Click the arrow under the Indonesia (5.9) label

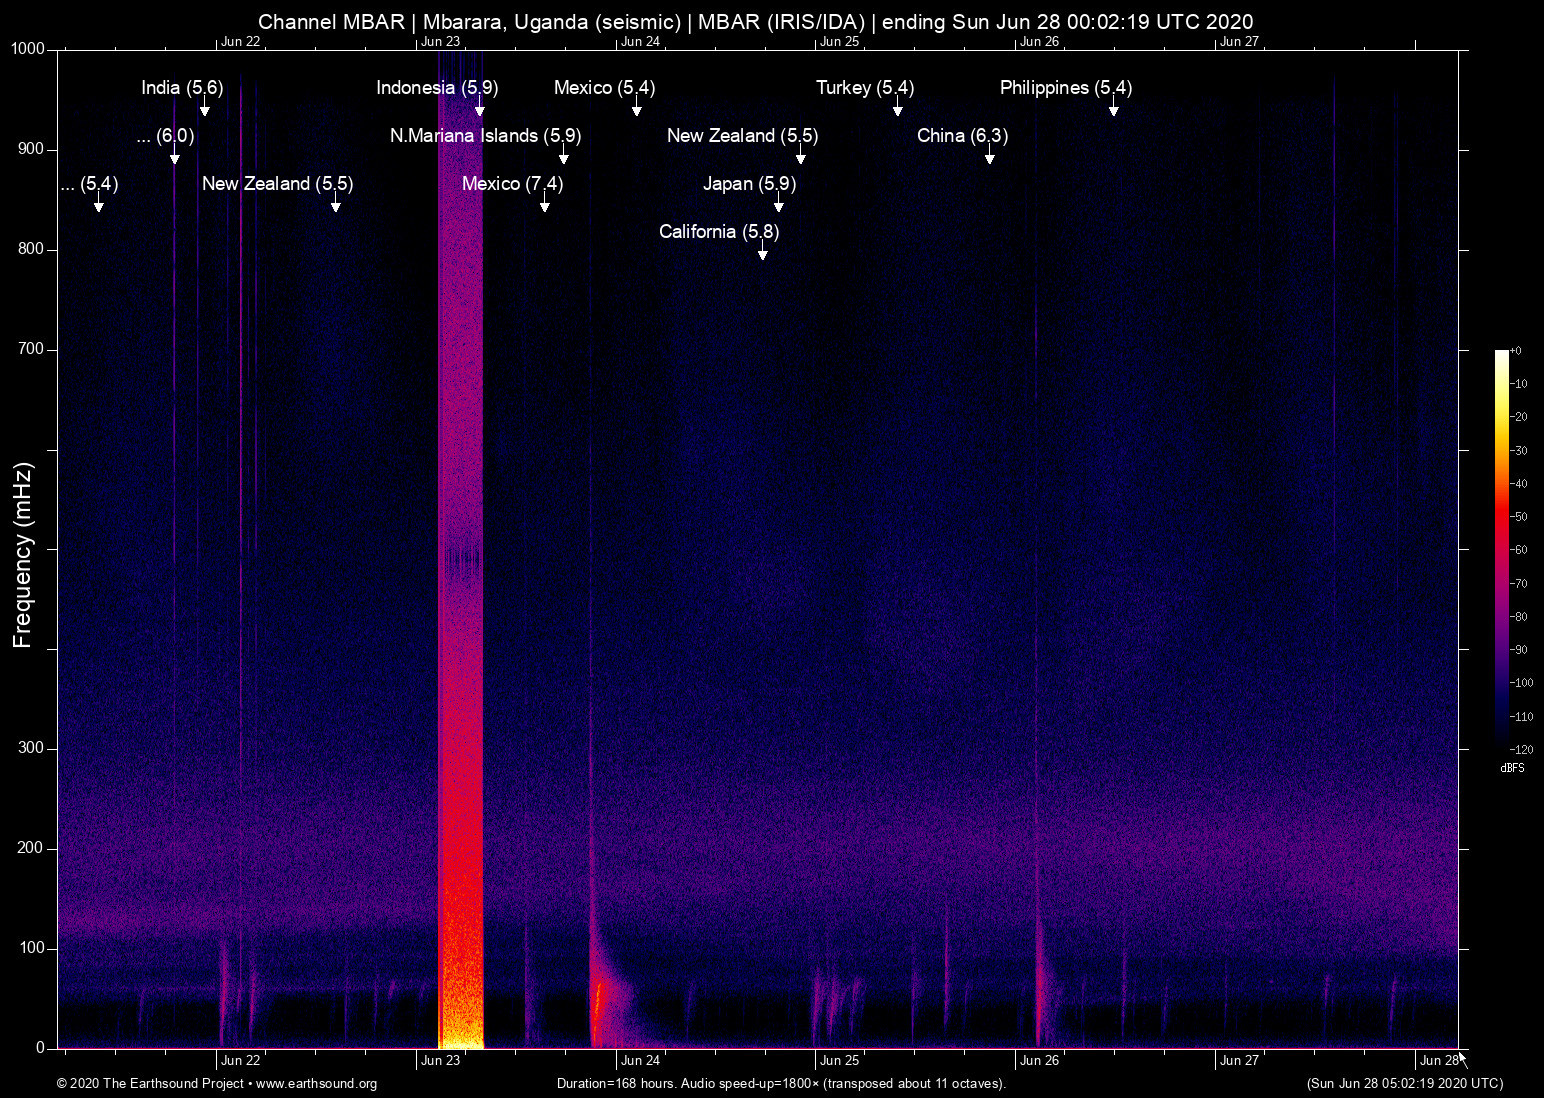point(480,110)
